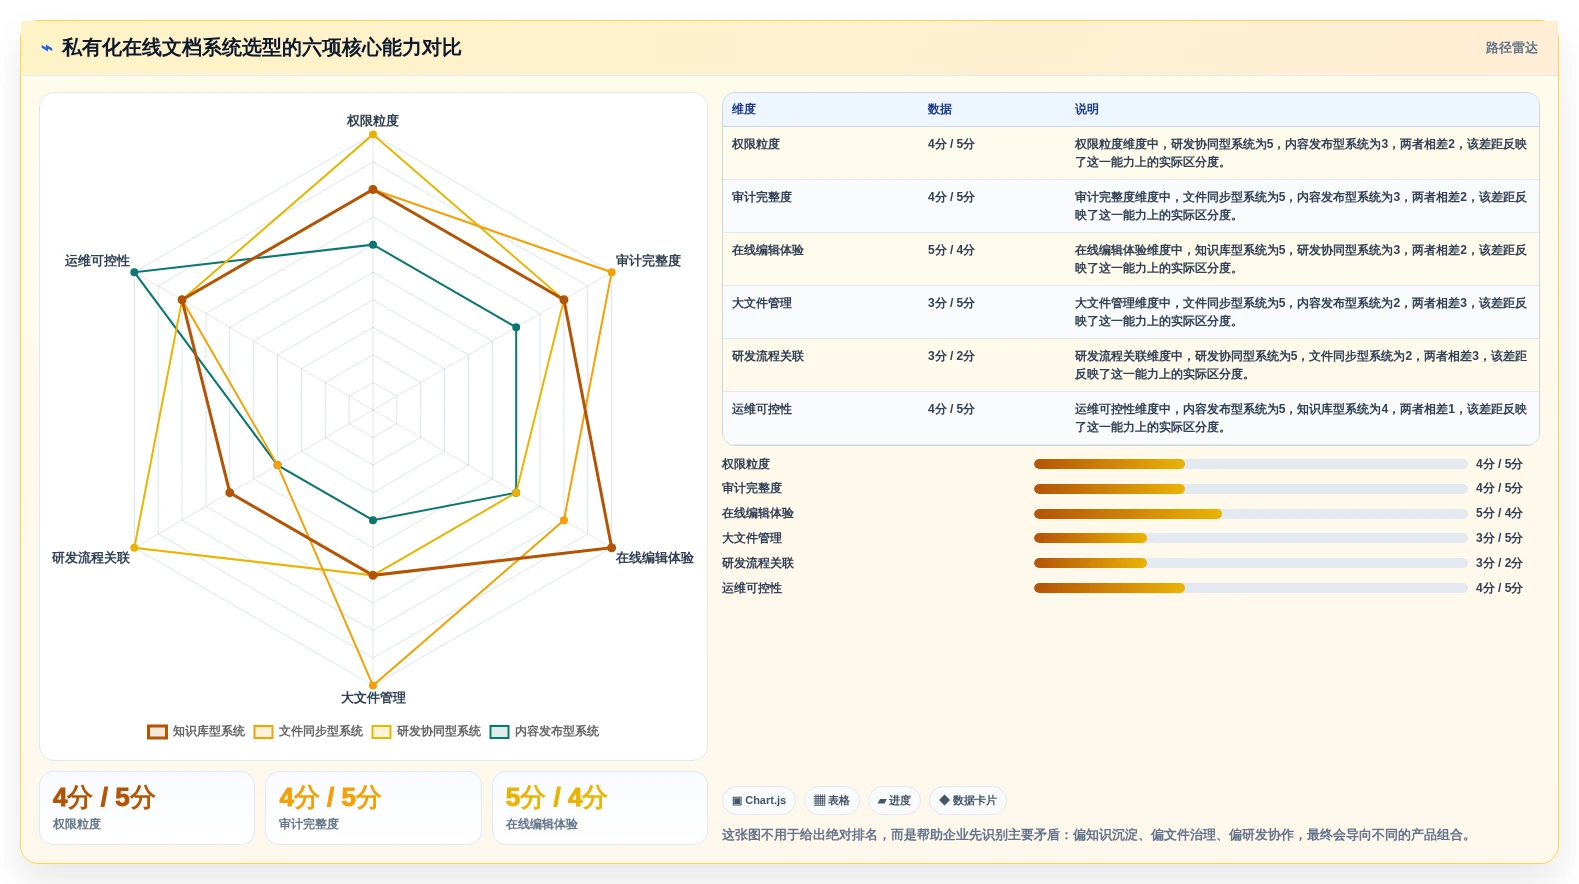Screen dimensions: 1579x884
Task: Click the 维度 column header
Action: pyautogui.click(x=744, y=109)
